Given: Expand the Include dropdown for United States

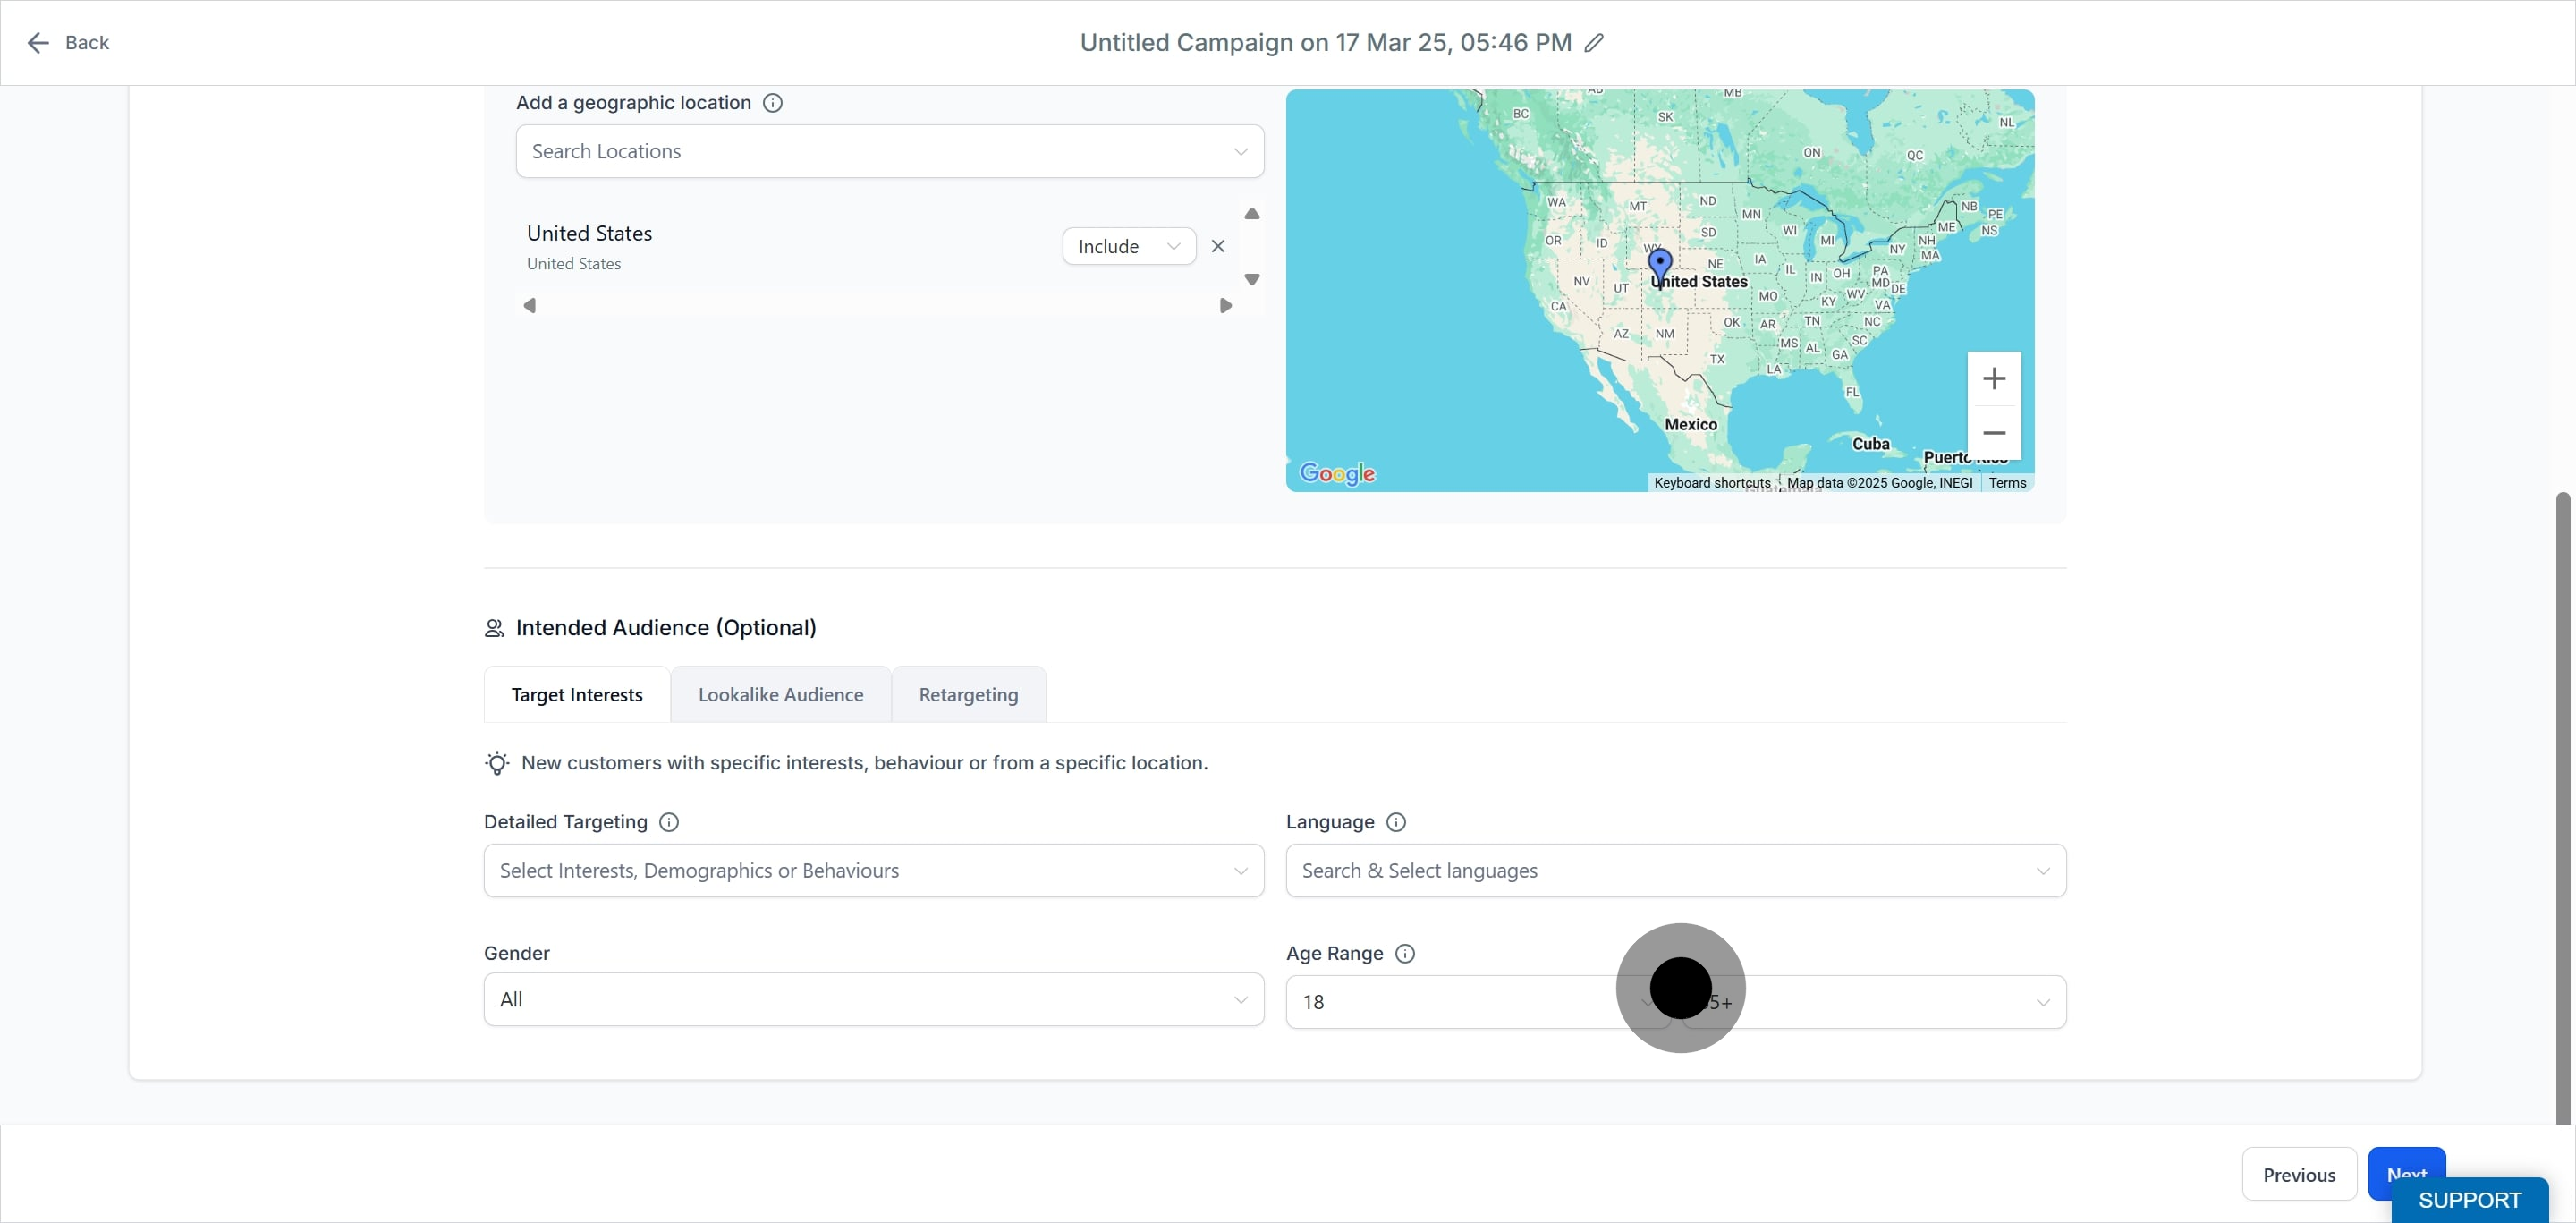Looking at the screenshot, I should (1129, 246).
